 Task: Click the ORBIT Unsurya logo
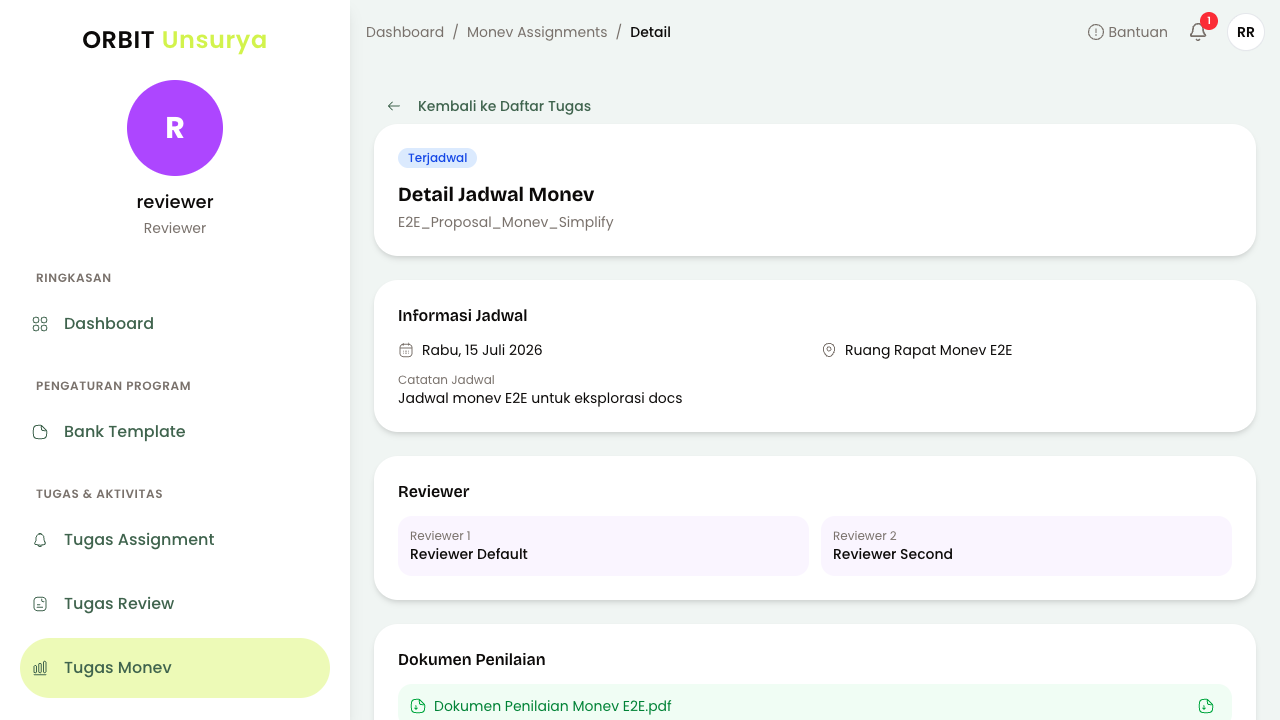pos(175,40)
